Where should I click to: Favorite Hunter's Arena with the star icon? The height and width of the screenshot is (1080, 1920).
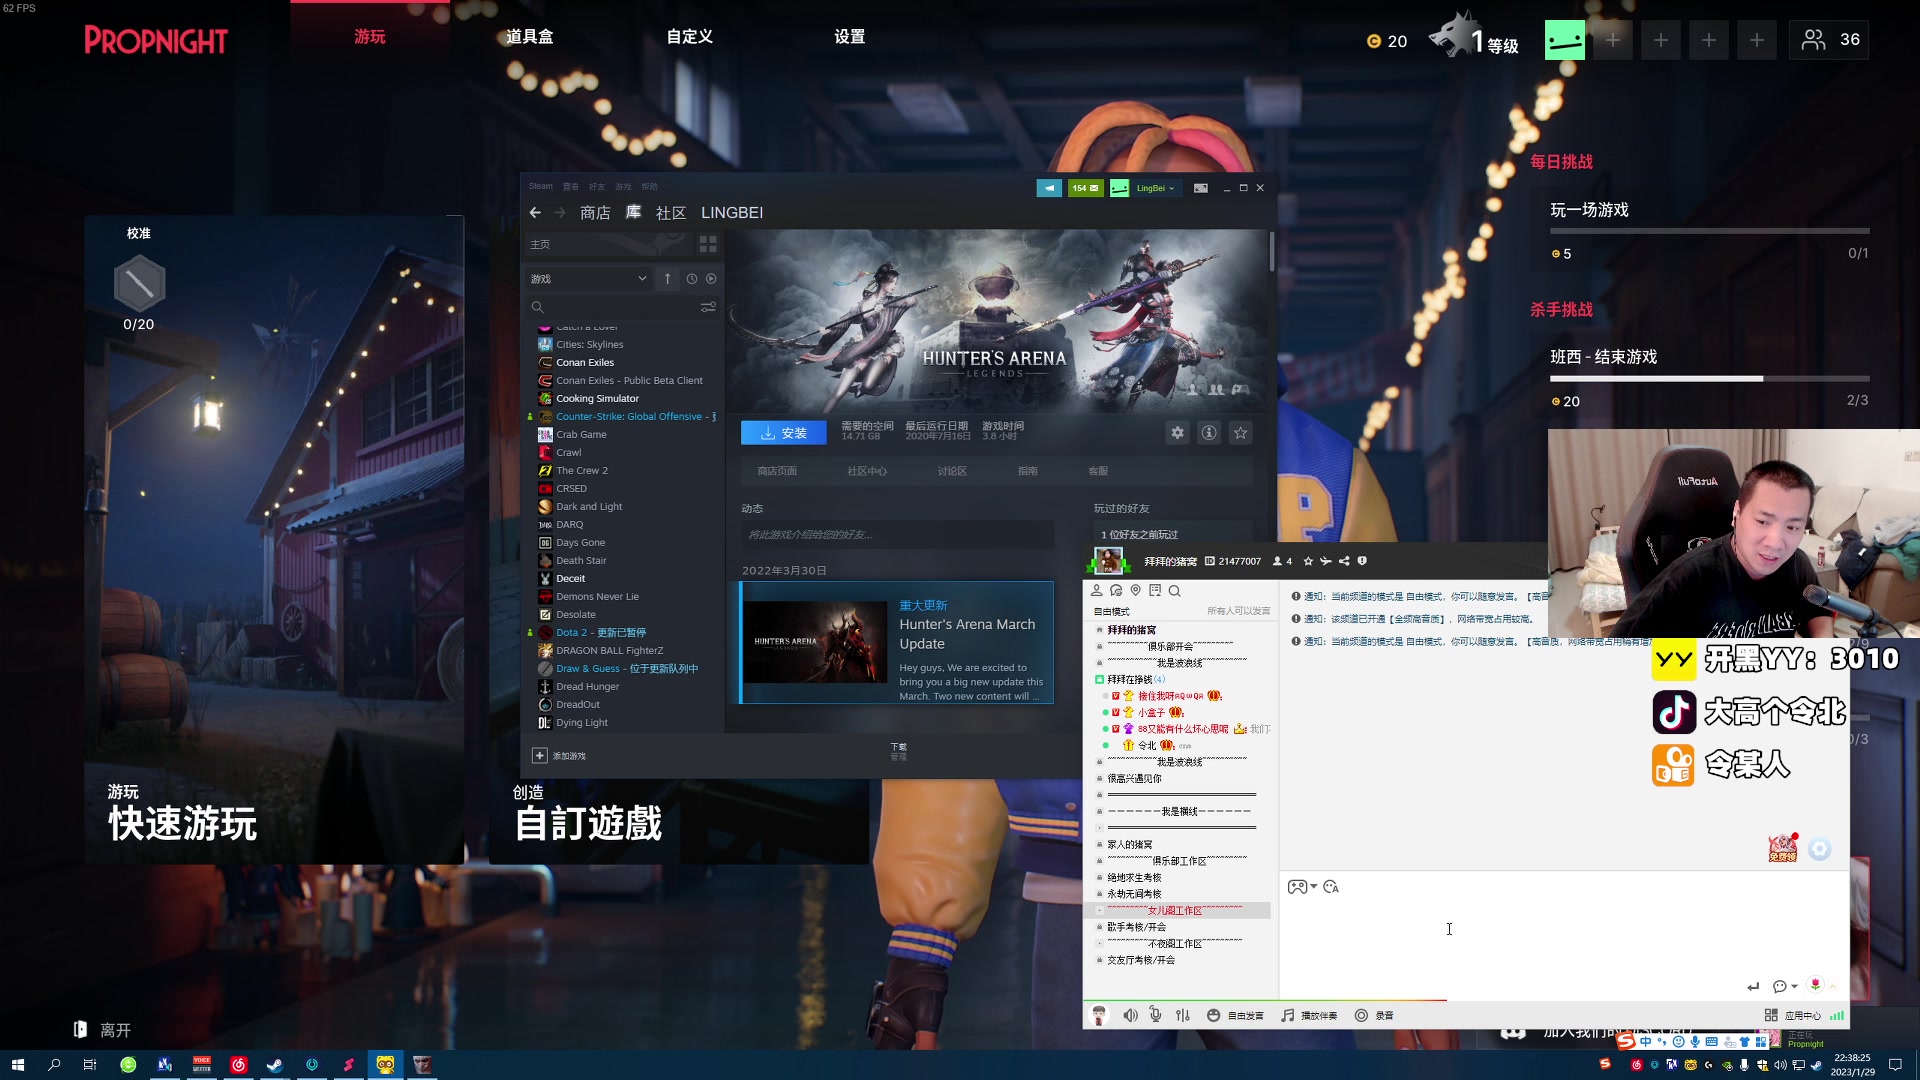1241,433
